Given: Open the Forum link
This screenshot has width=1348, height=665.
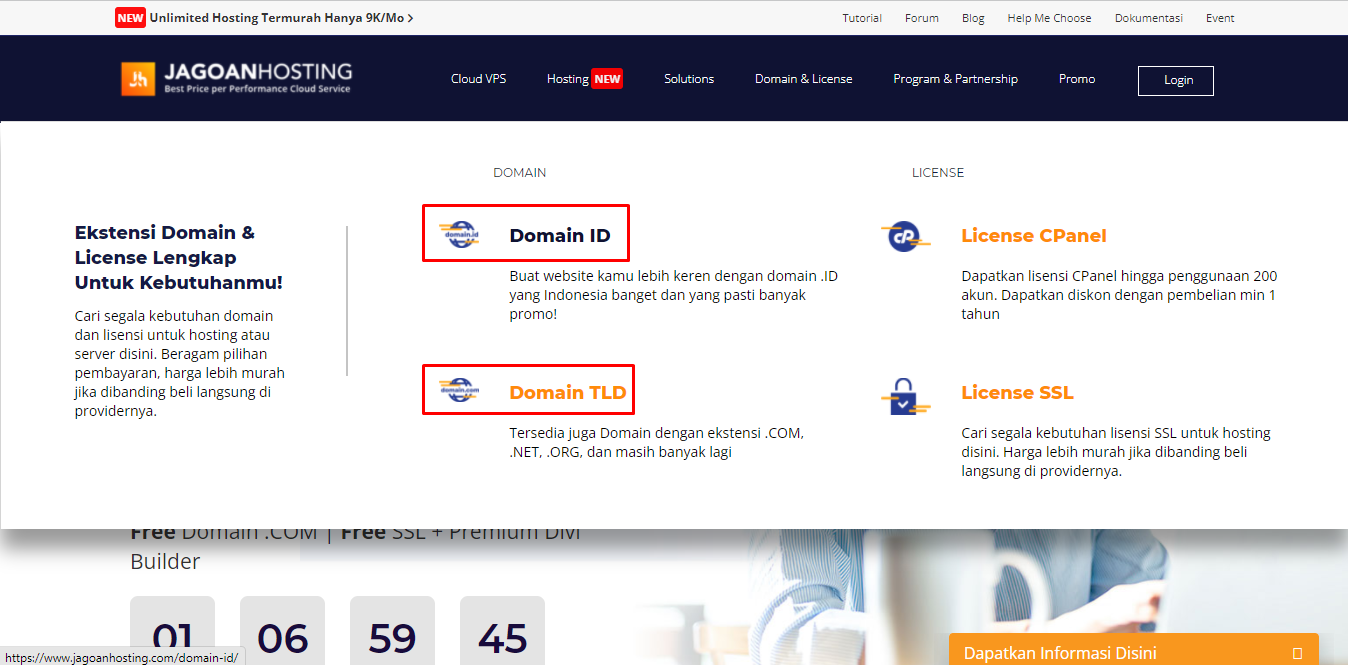Looking at the screenshot, I should 922,18.
